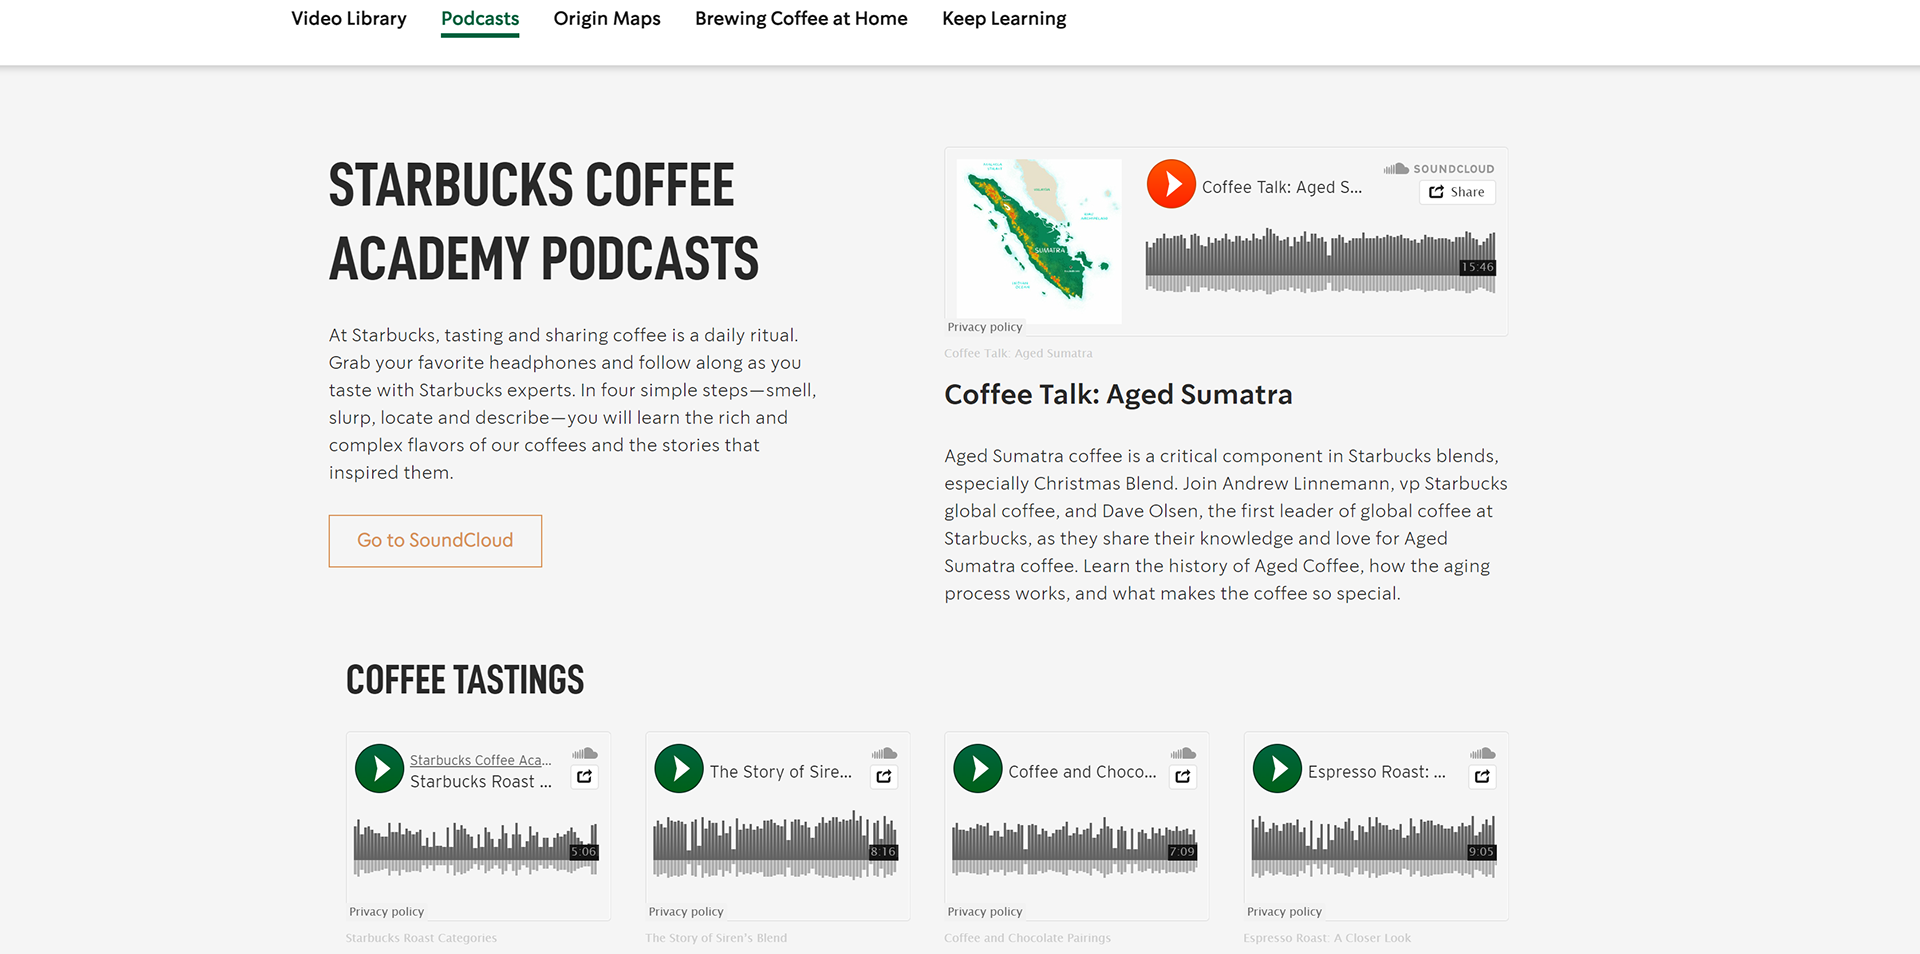Click SoundCloud cloud icon on Starbucks Roast player
The height and width of the screenshot is (954, 1920).
pyautogui.click(x=585, y=753)
